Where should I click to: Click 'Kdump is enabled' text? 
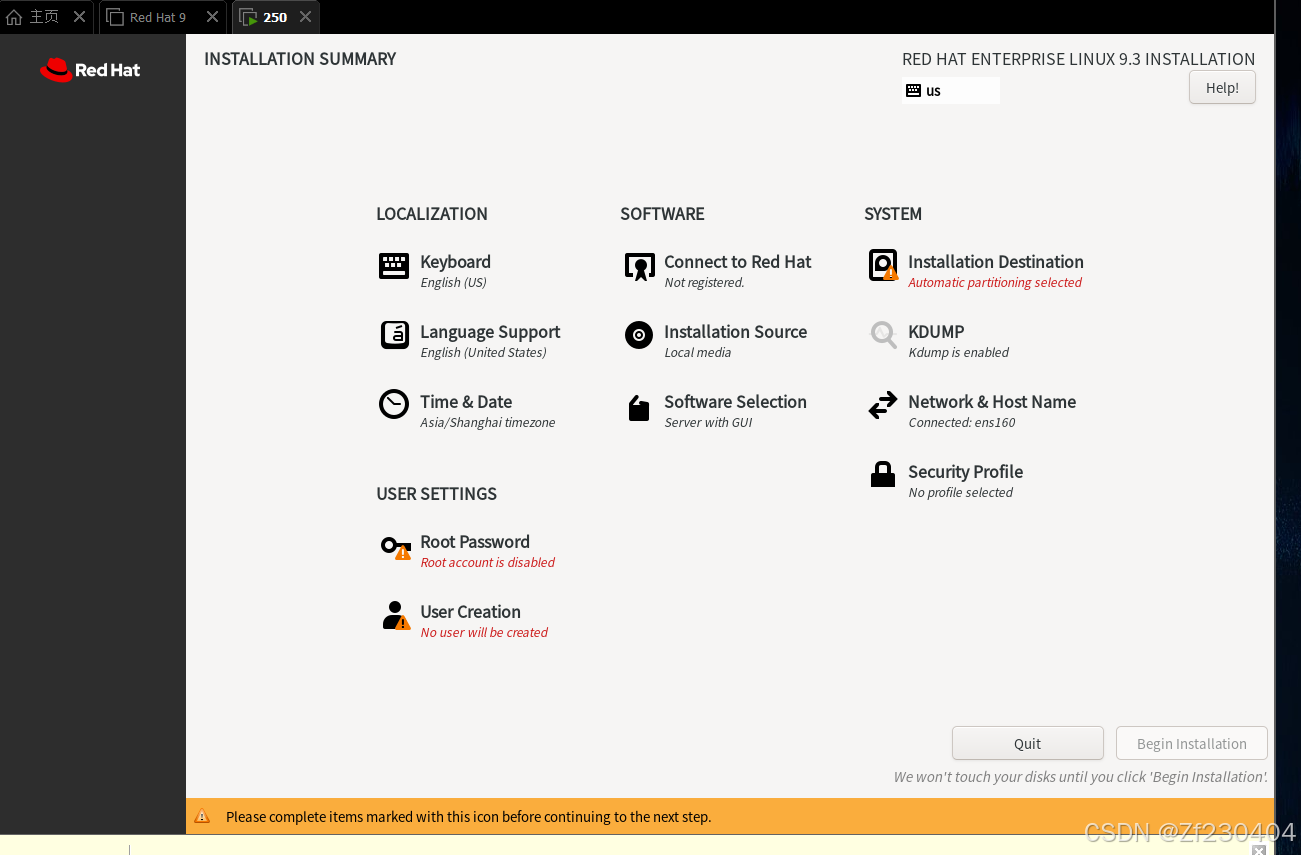click(x=958, y=353)
